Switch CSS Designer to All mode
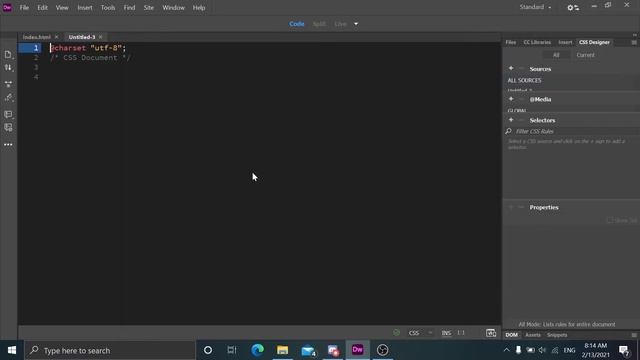Screen dimensions: 640x360 [556, 55]
